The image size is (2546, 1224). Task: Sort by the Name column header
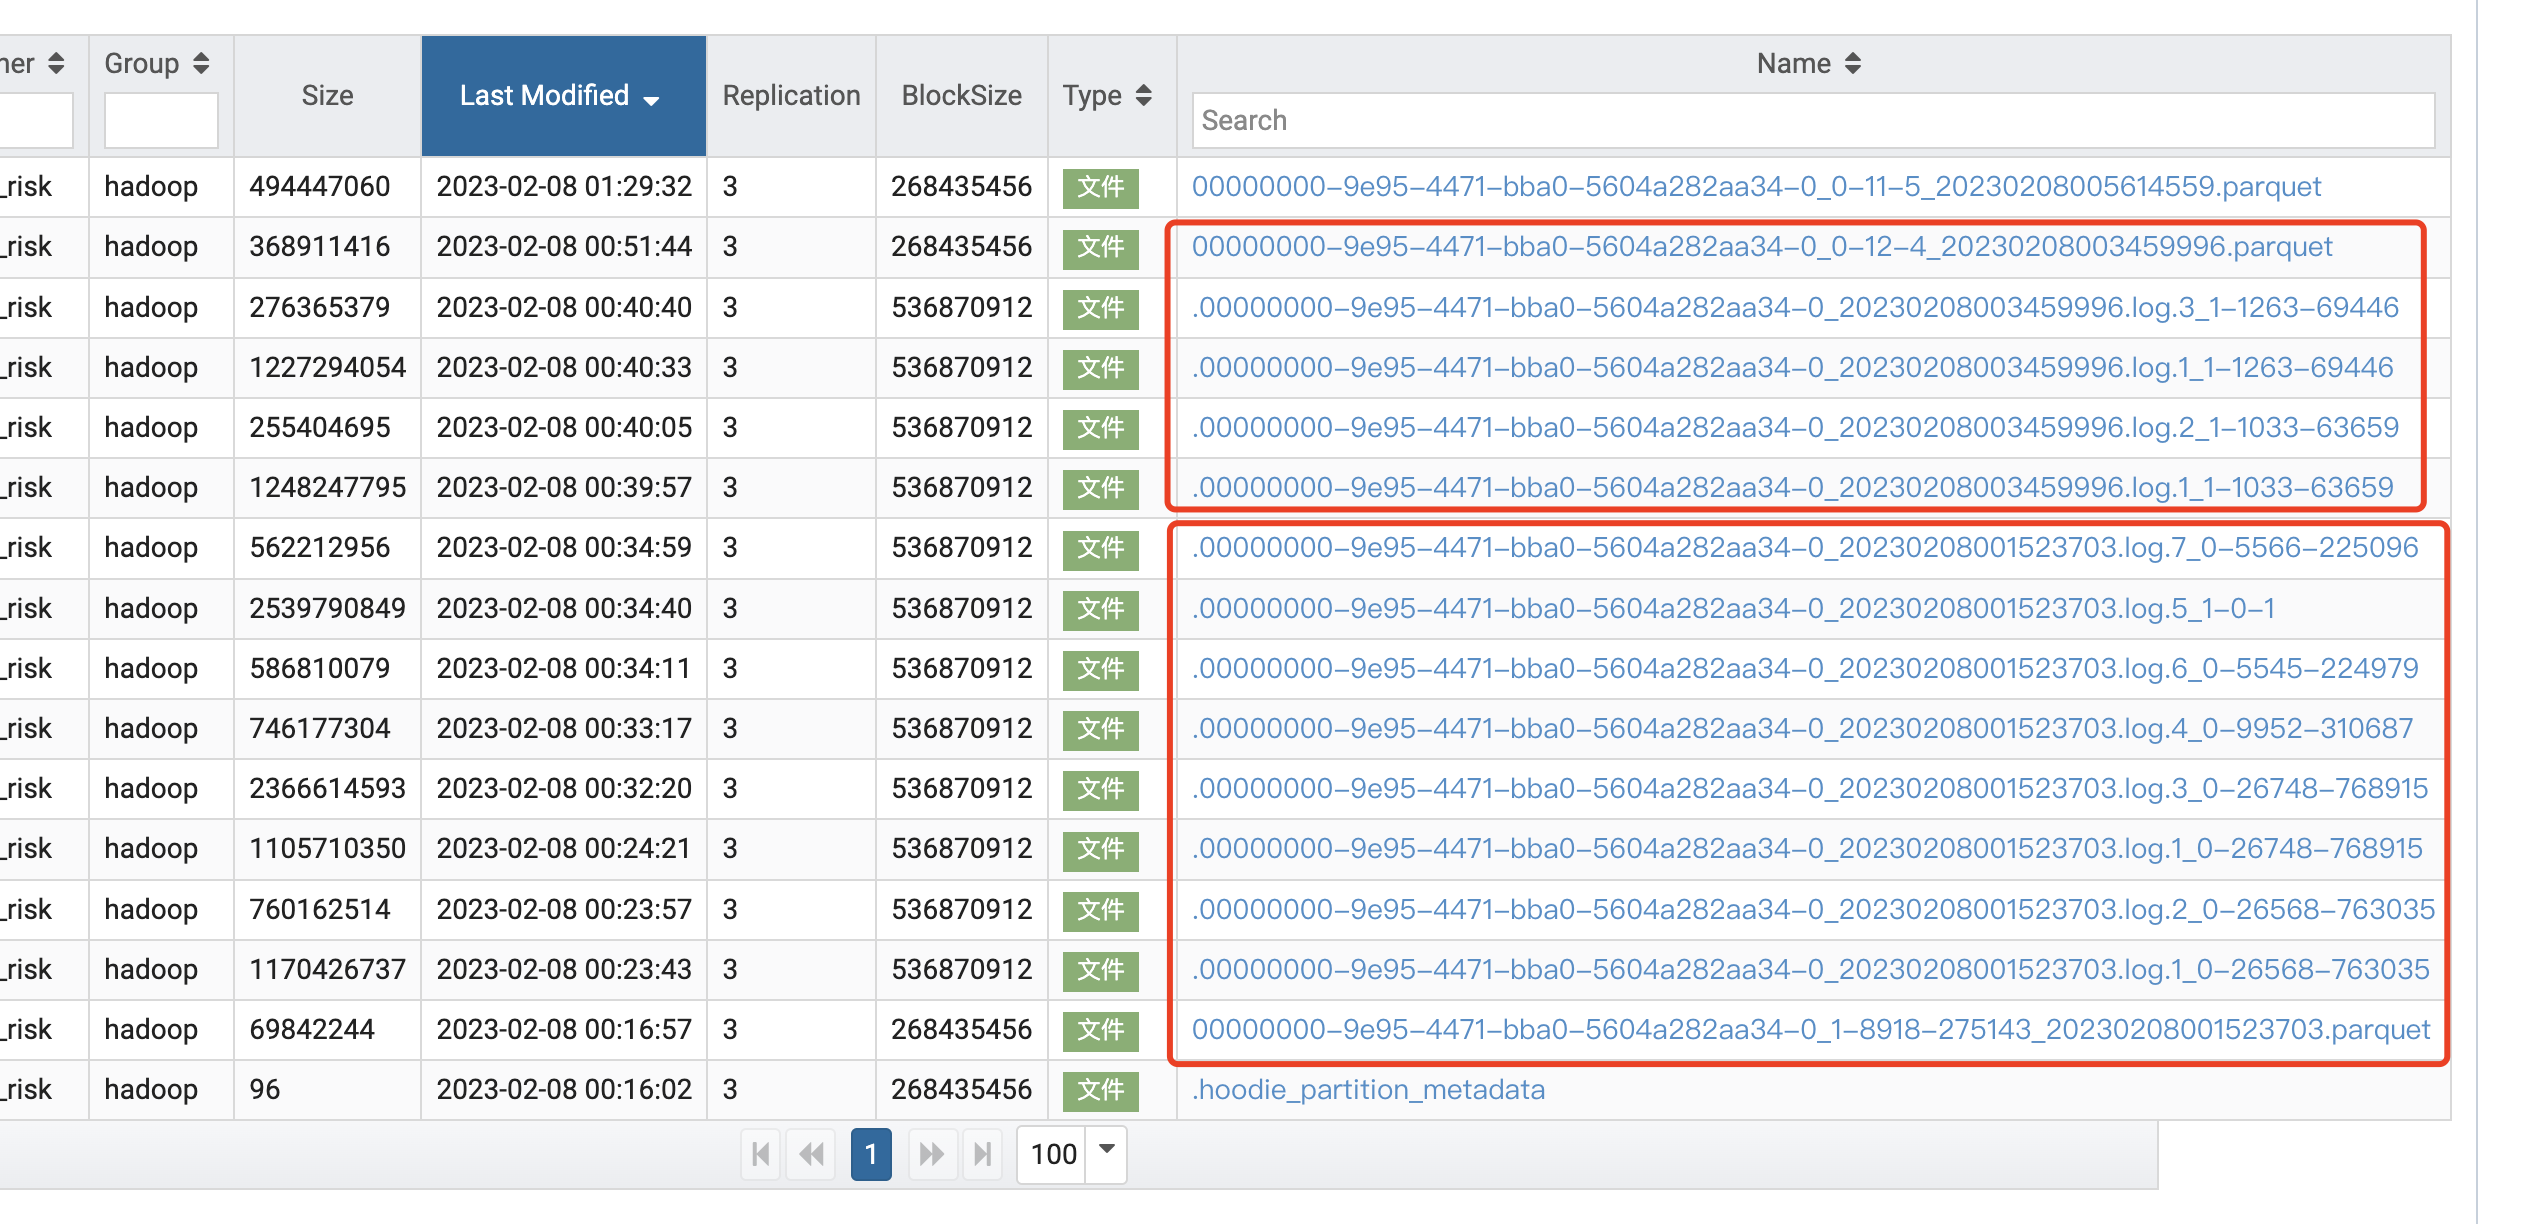(1808, 63)
